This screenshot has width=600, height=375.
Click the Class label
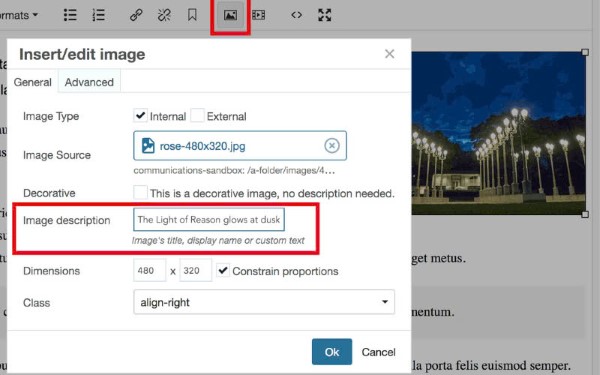tap(37, 303)
